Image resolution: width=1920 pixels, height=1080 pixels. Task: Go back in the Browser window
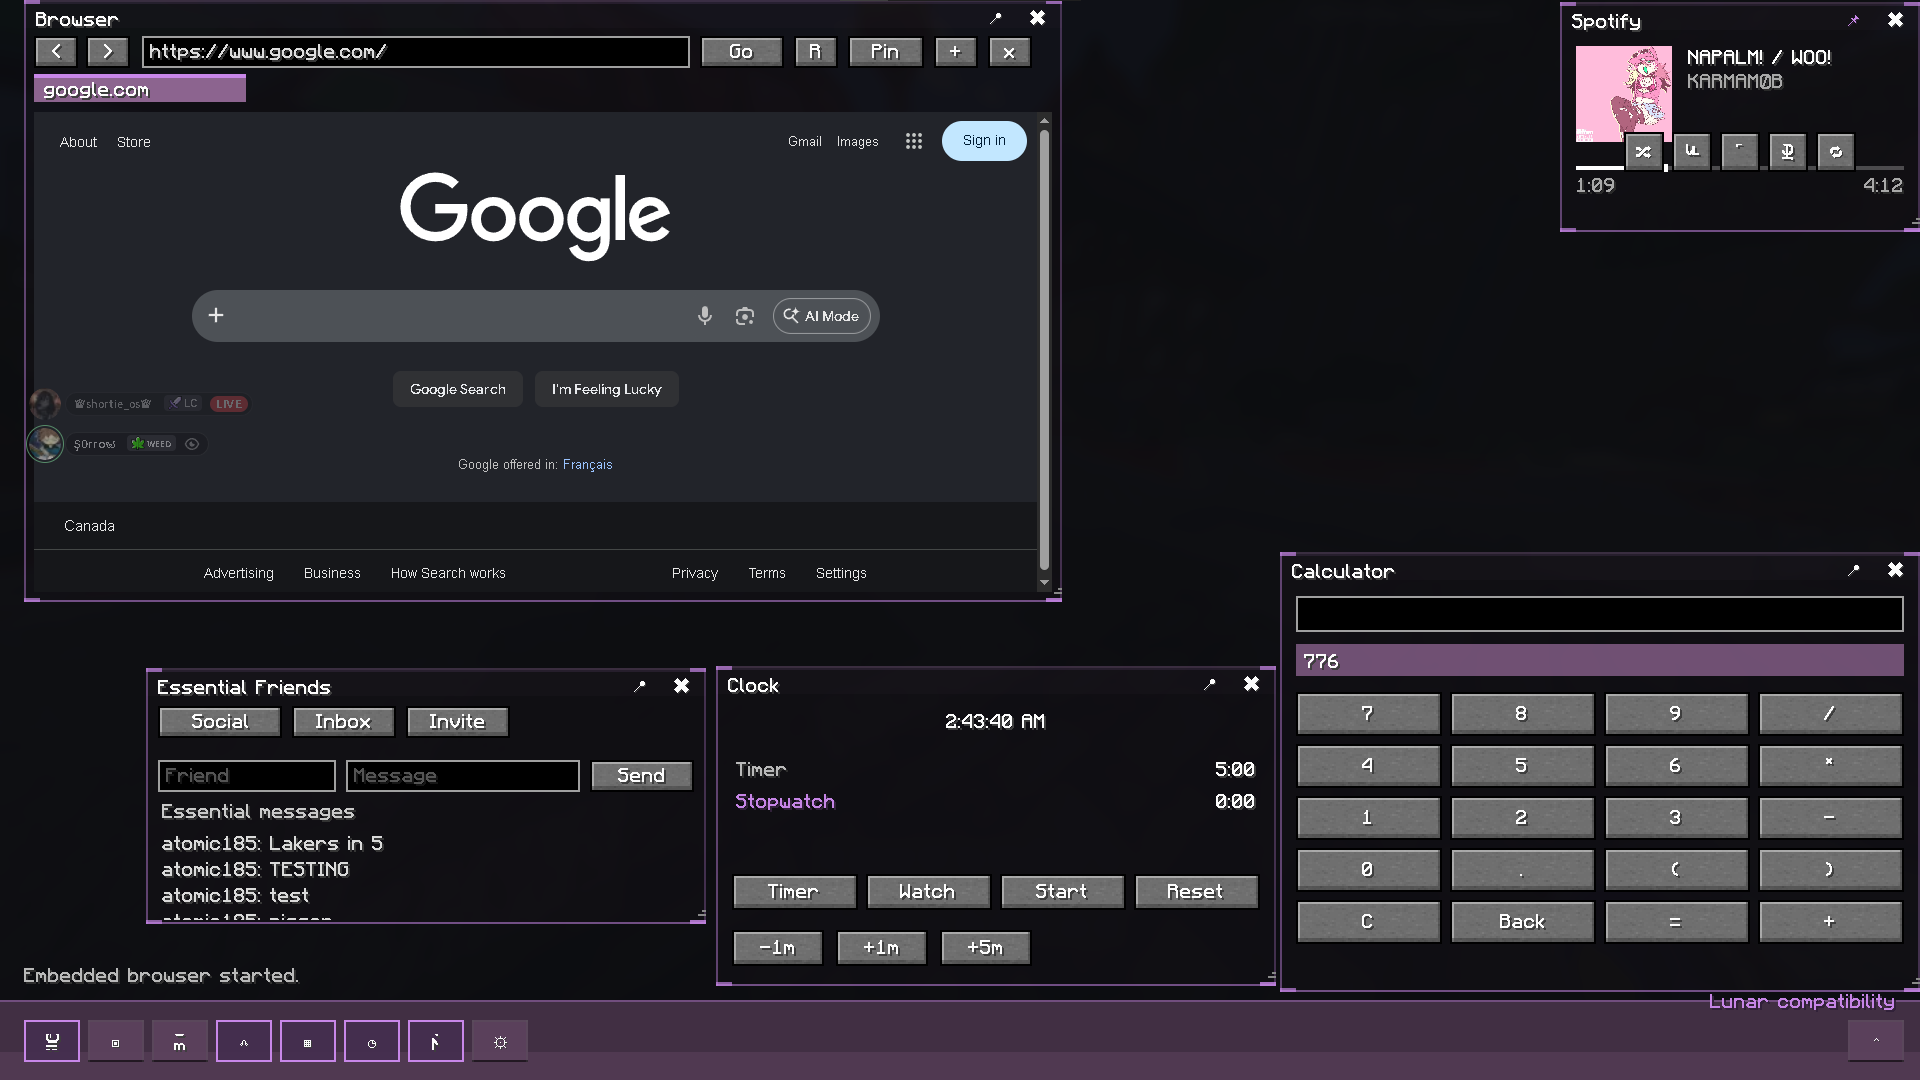pos(56,52)
